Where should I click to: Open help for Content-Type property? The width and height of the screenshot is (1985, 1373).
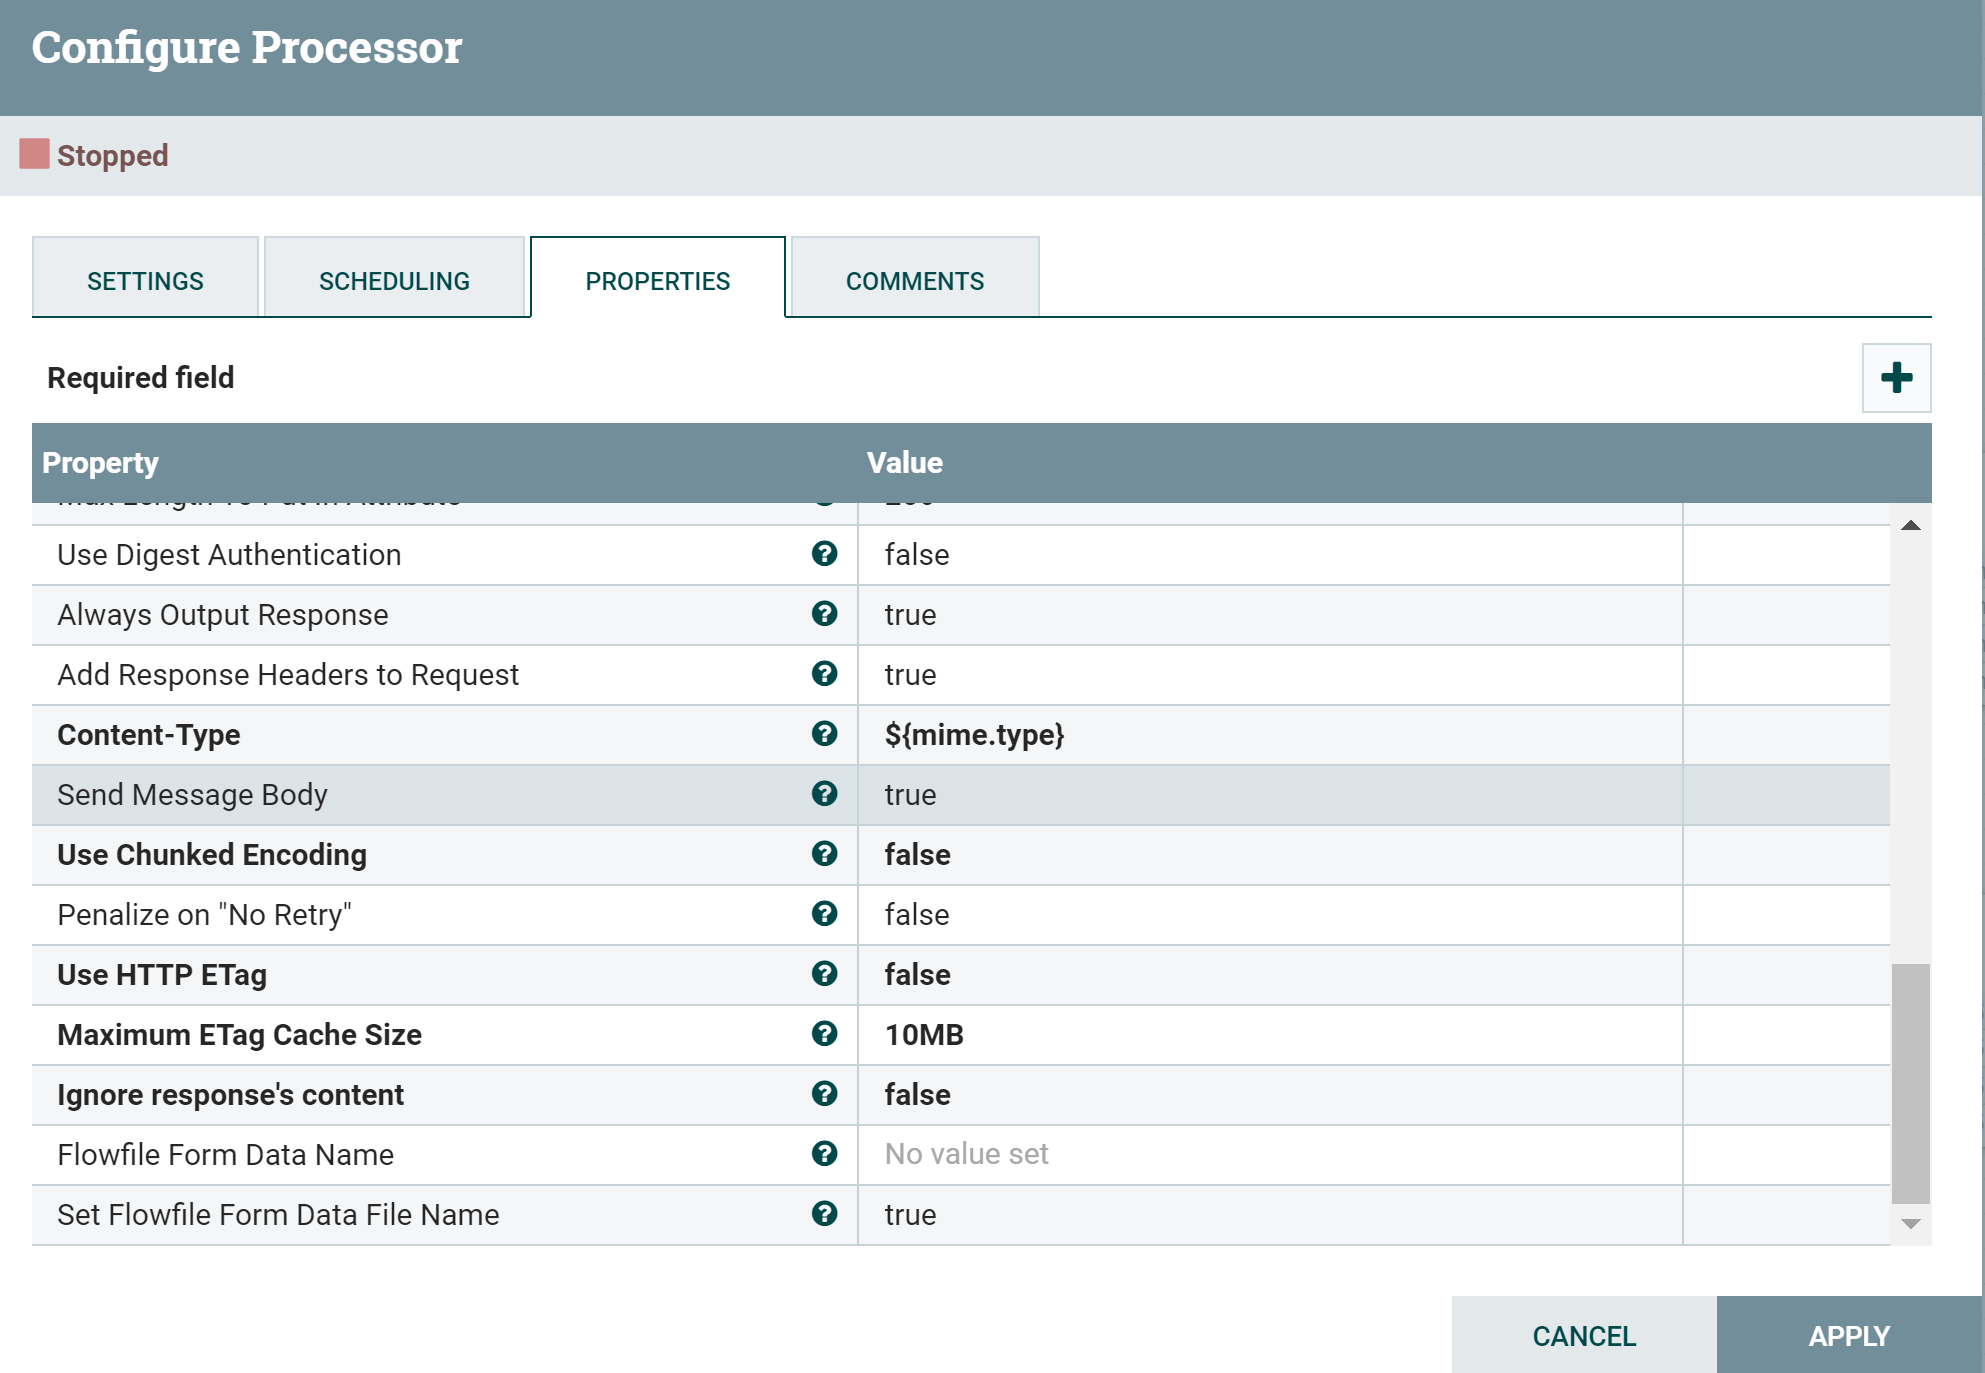[x=823, y=735]
